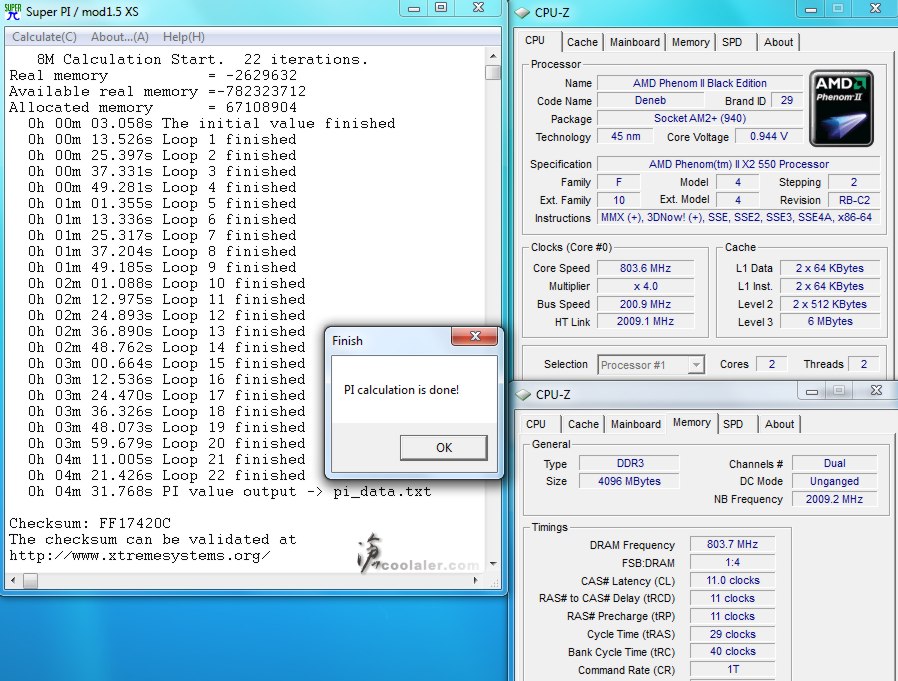Click the Channels # value Dual
Screen dimensions: 898x681
pos(834,463)
